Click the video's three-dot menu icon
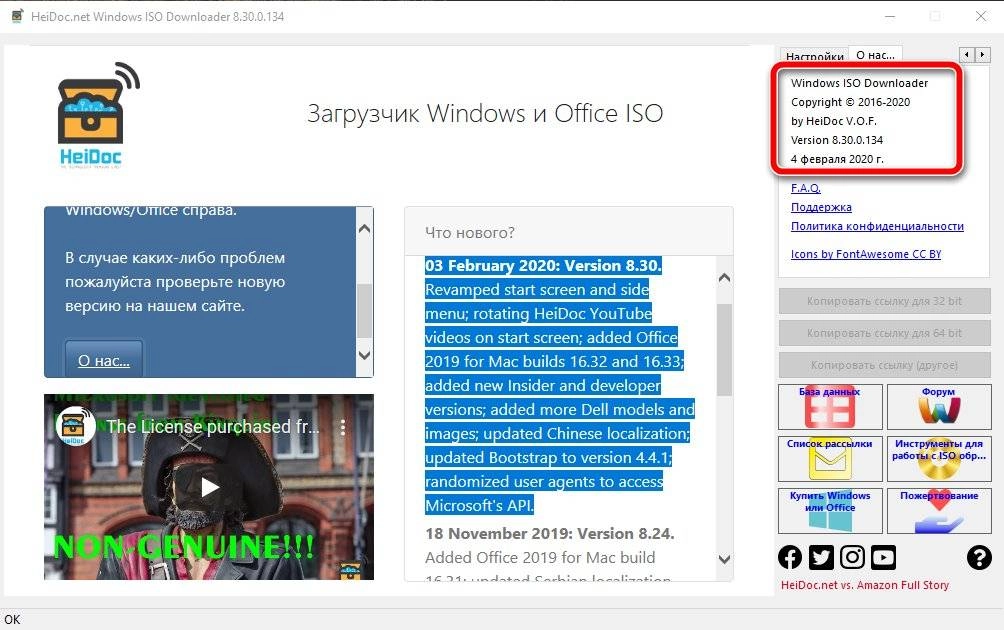Image resolution: width=1004 pixels, height=630 pixels. (343, 426)
